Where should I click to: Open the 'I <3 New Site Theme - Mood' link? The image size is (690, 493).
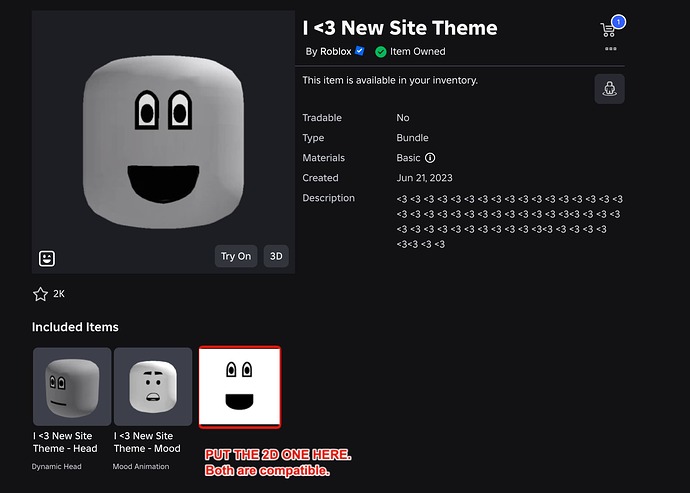click(147, 442)
